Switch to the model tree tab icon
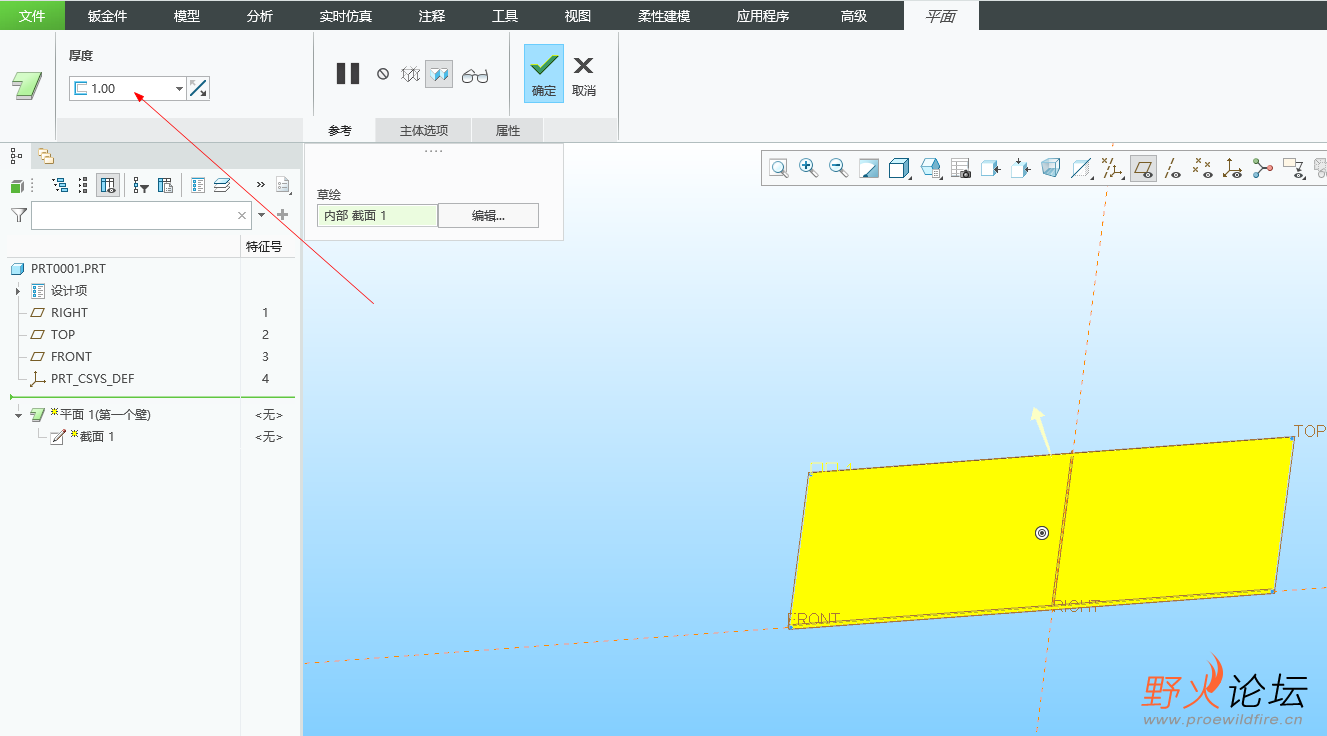Image resolution: width=1327 pixels, height=736 pixels. point(16,155)
